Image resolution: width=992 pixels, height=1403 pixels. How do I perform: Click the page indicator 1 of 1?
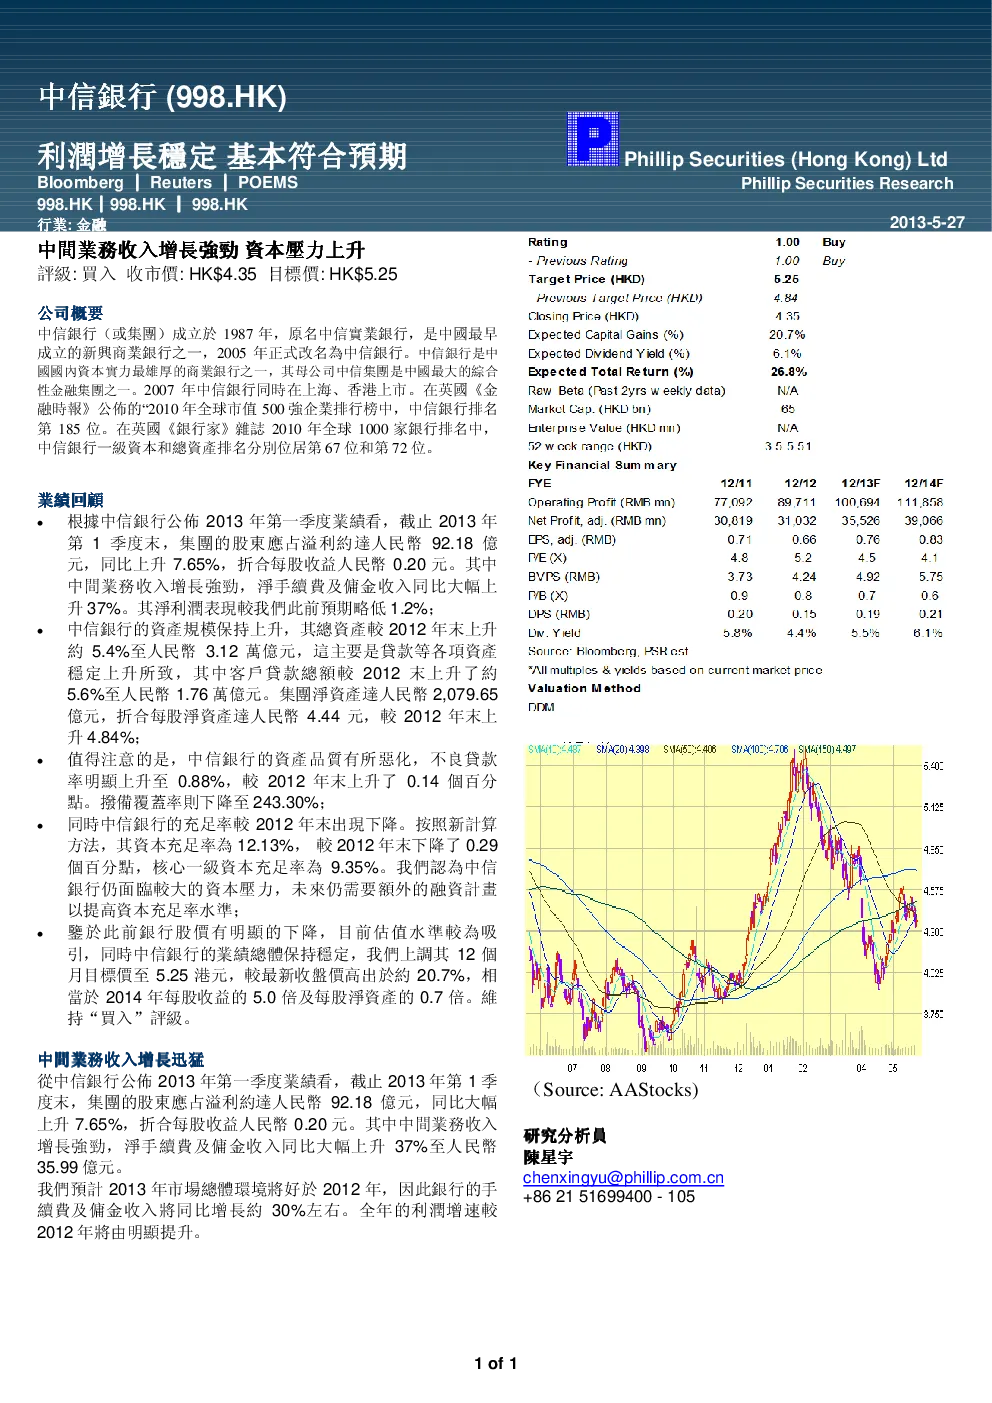coord(496,1364)
